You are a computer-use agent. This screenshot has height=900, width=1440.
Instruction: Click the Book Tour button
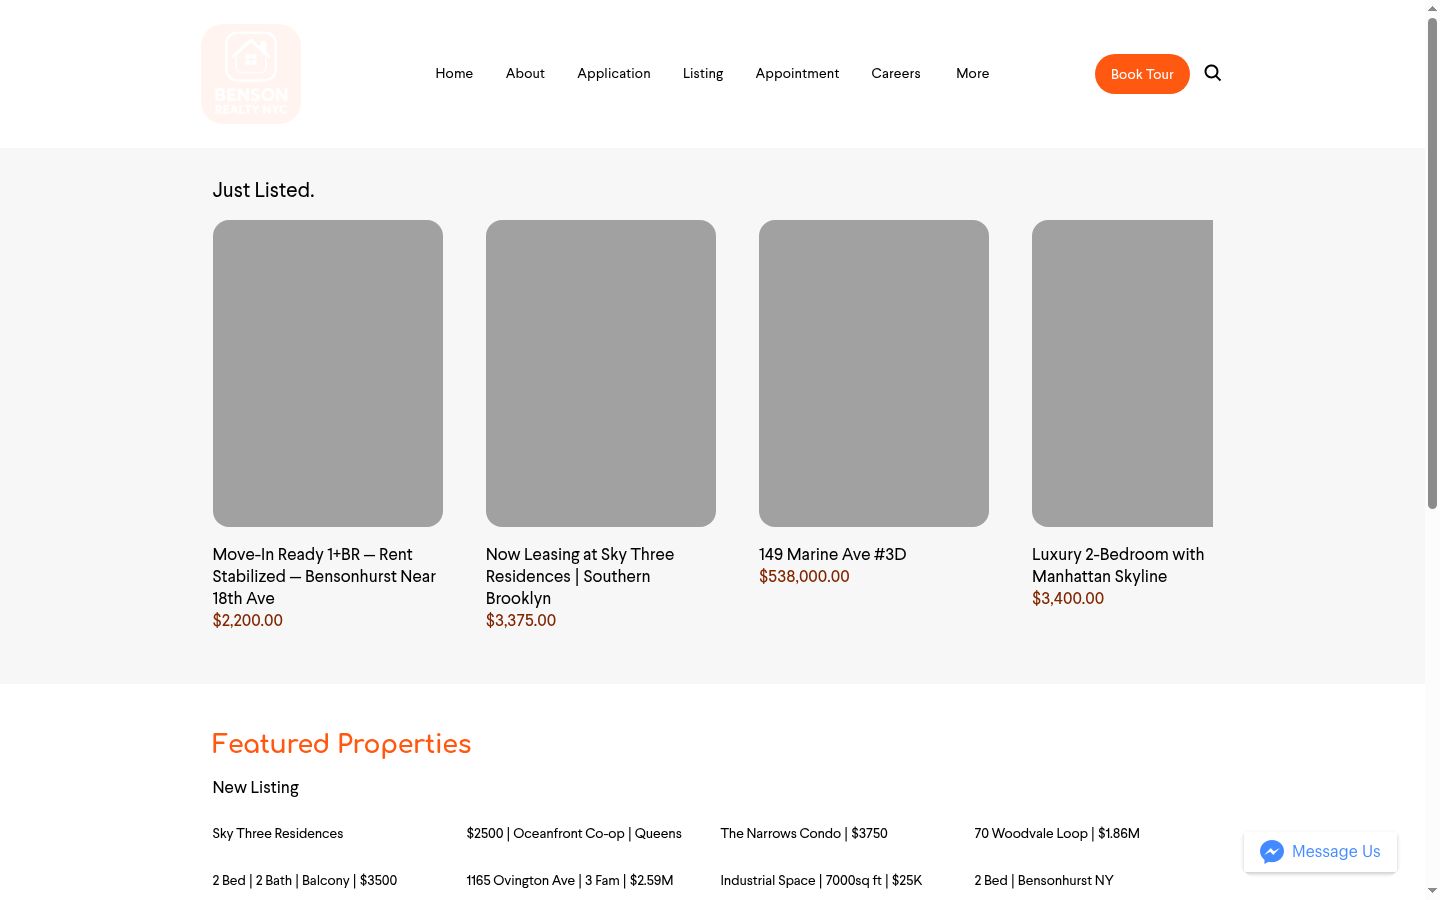tap(1142, 74)
